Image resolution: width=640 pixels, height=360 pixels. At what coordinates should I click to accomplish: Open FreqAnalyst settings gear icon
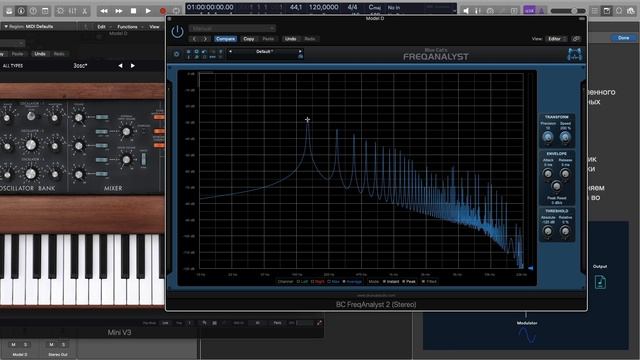click(176, 54)
